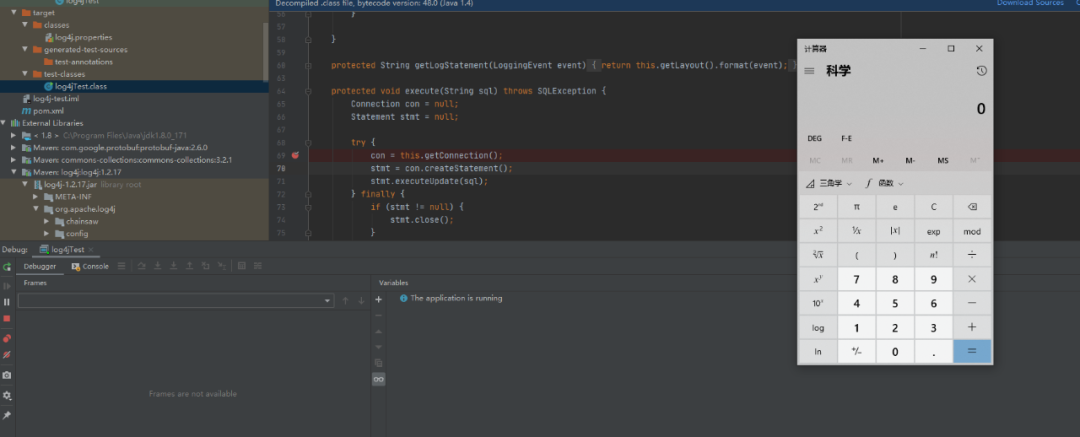Open the 三角学 trigonometry dropdown
Image resolution: width=1080 pixels, height=437 pixels.
(829, 183)
